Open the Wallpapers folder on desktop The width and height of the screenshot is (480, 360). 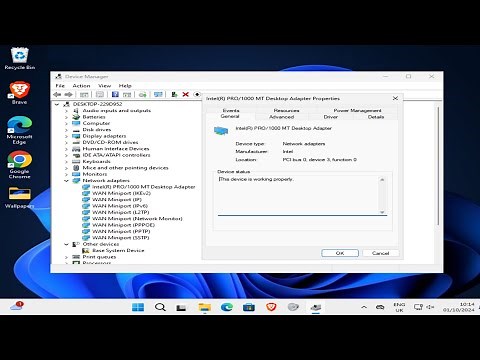[x=20, y=198]
